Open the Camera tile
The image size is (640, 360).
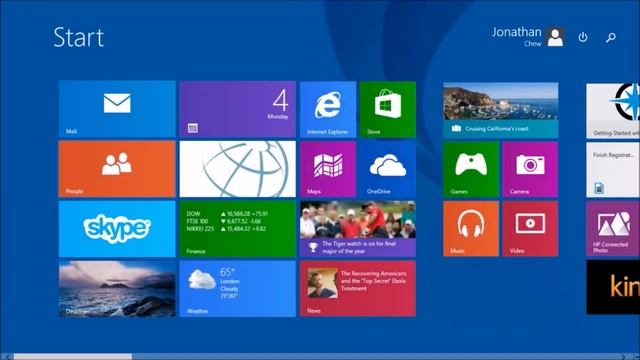coord(530,169)
